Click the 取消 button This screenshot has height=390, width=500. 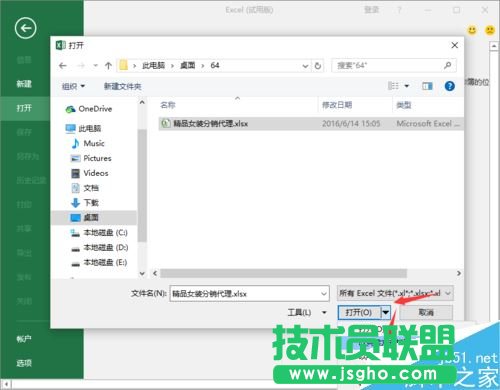coord(426,312)
